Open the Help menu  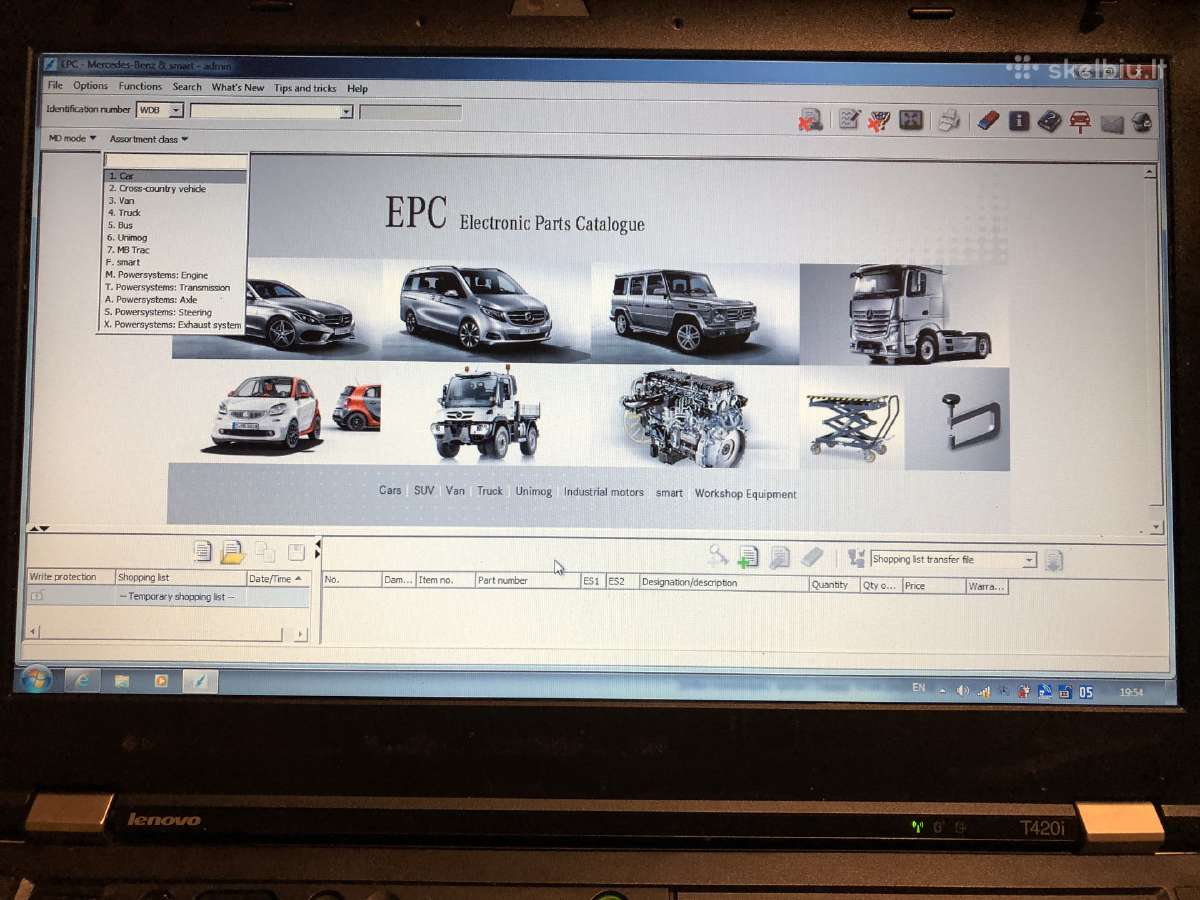pyautogui.click(x=357, y=88)
